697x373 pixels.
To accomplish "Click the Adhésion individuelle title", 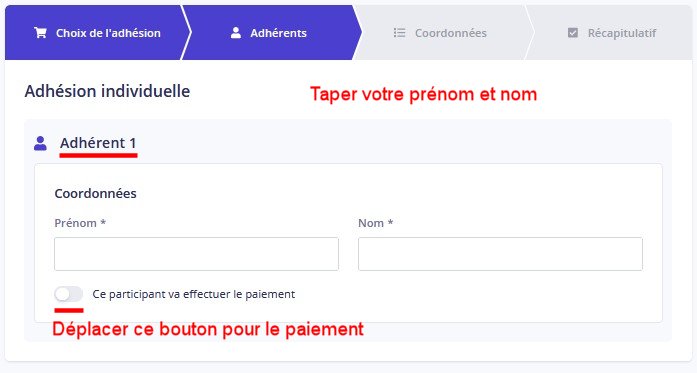I will [x=108, y=91].
